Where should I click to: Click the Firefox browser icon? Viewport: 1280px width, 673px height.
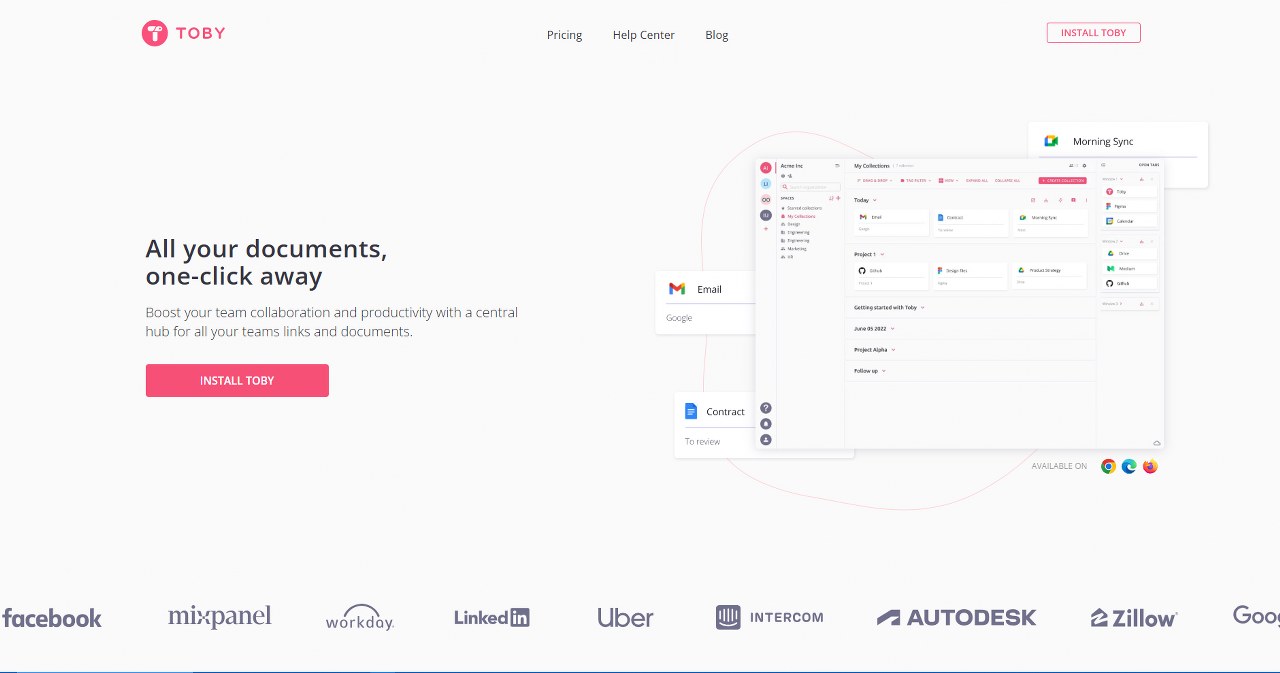(1150, 466)
